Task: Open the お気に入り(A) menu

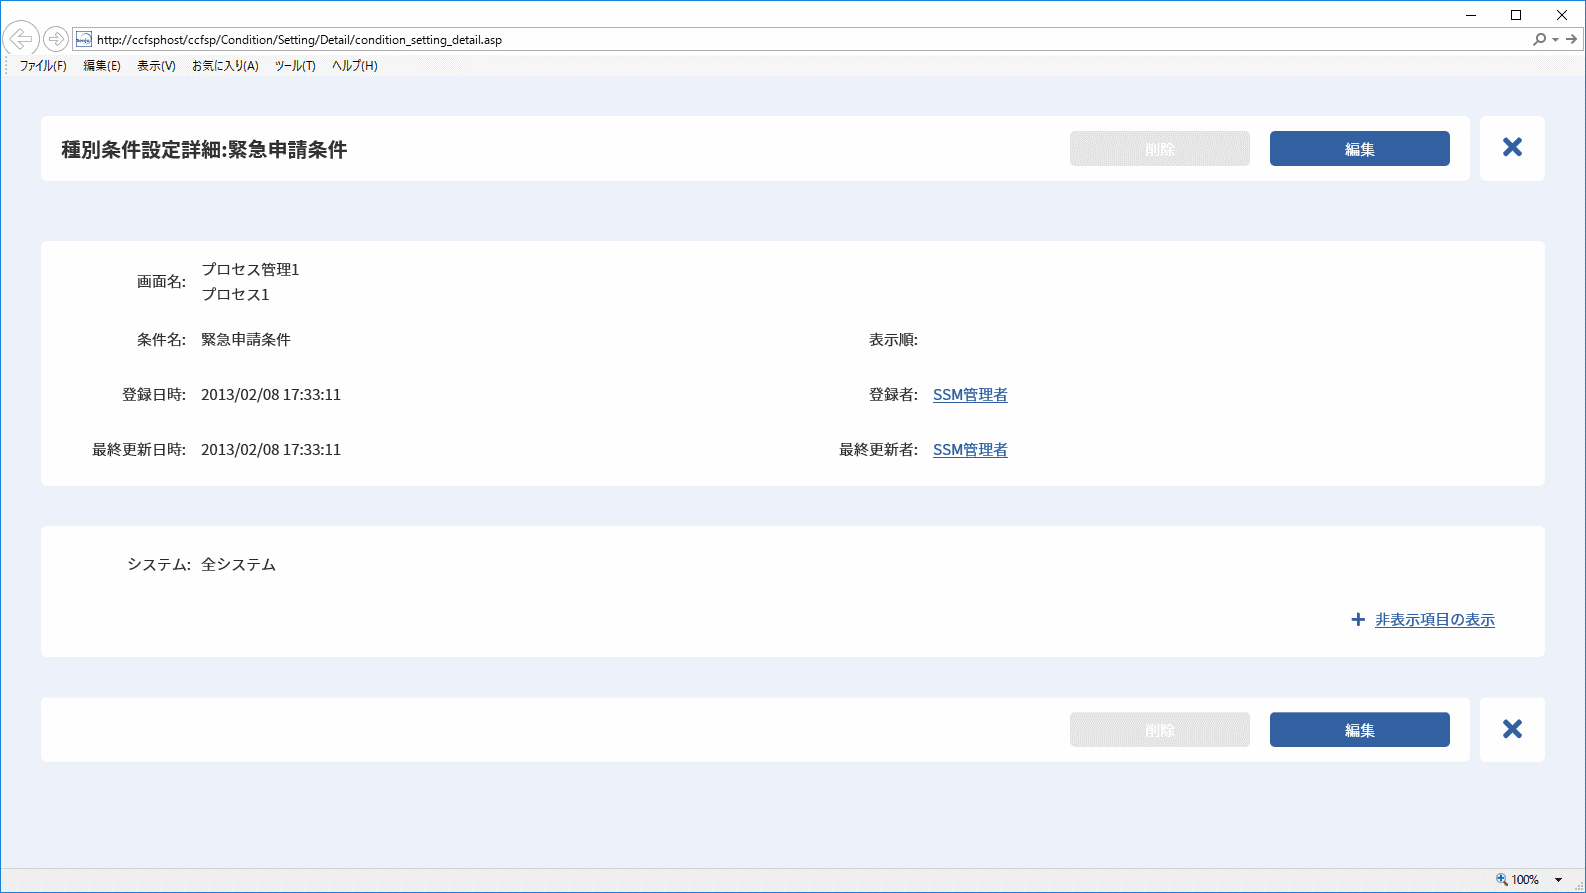Action: (x=225, y=66)
